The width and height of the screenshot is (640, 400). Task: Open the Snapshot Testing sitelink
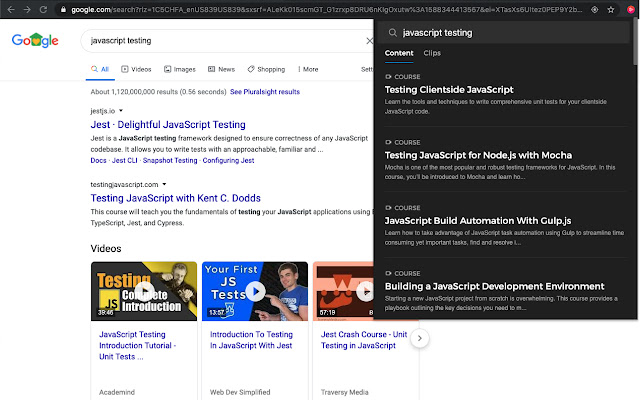[170, 160]
